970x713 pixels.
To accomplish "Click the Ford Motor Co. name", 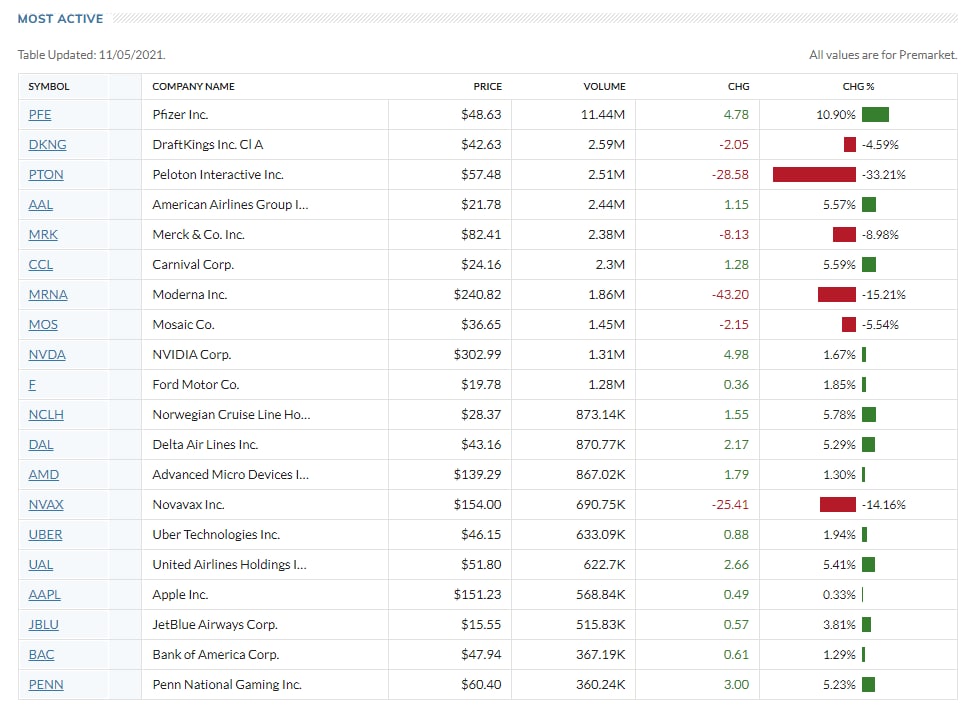I will [195, 385].
